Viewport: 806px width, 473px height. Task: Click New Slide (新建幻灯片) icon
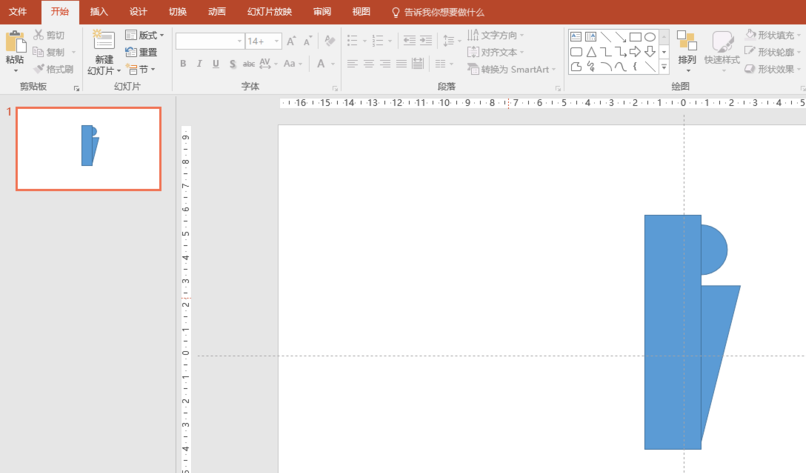[x=104, y=41]
